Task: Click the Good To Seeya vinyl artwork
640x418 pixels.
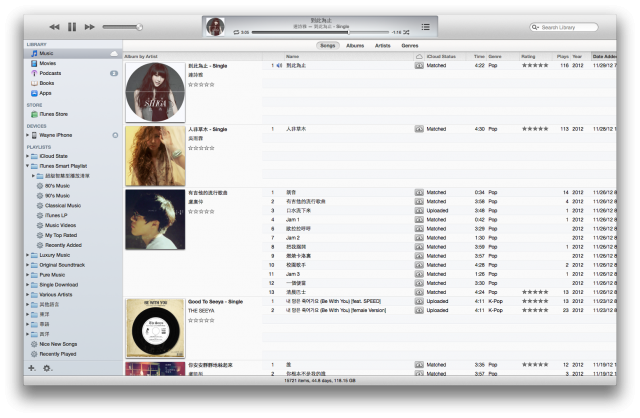Action: (x=155, y=328)
